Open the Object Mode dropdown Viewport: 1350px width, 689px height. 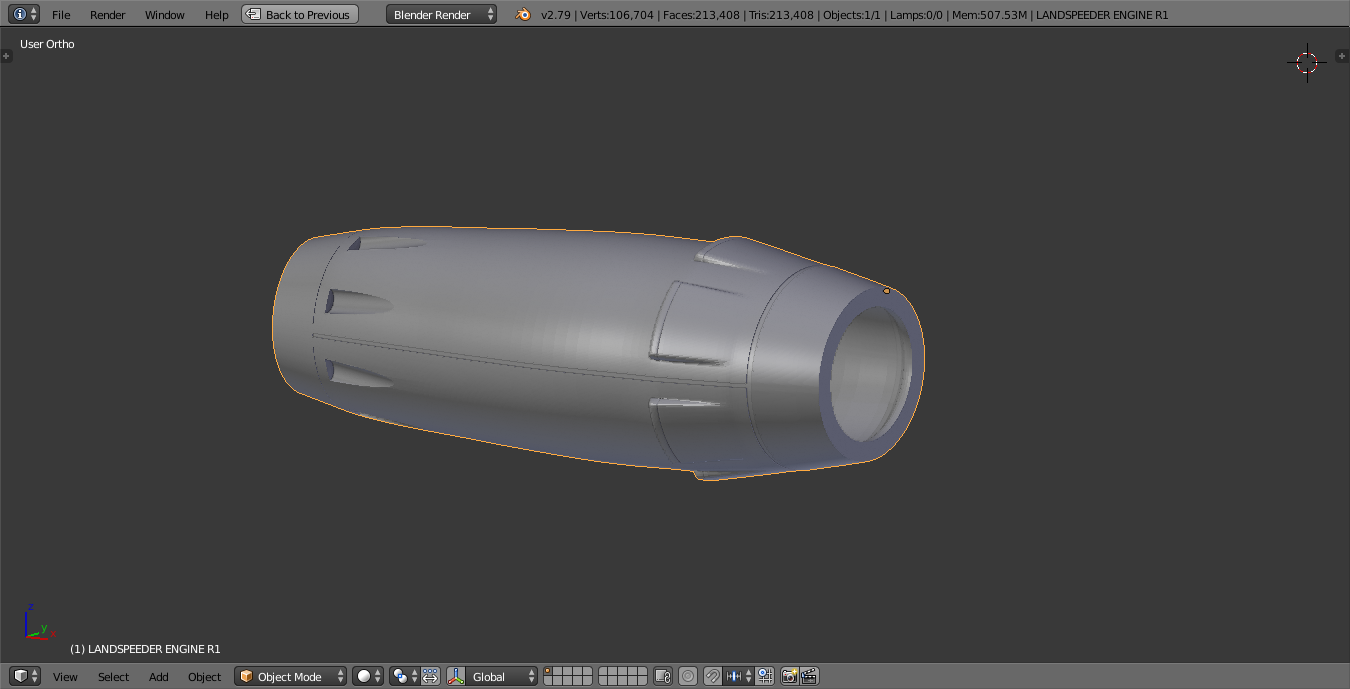click(291, 677)
